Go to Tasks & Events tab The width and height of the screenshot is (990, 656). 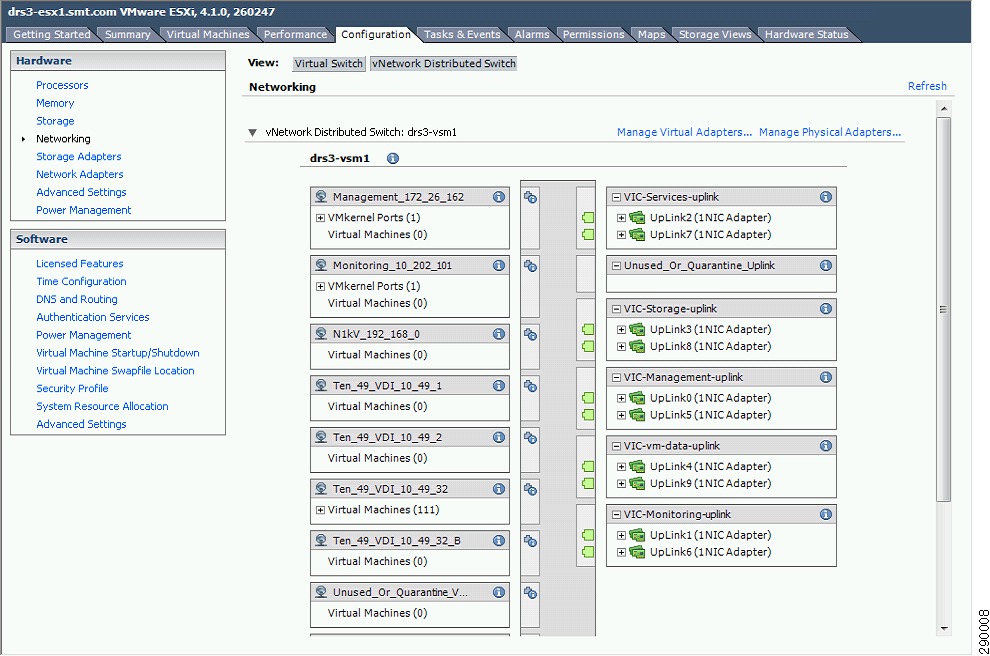(x=462, y=35)
